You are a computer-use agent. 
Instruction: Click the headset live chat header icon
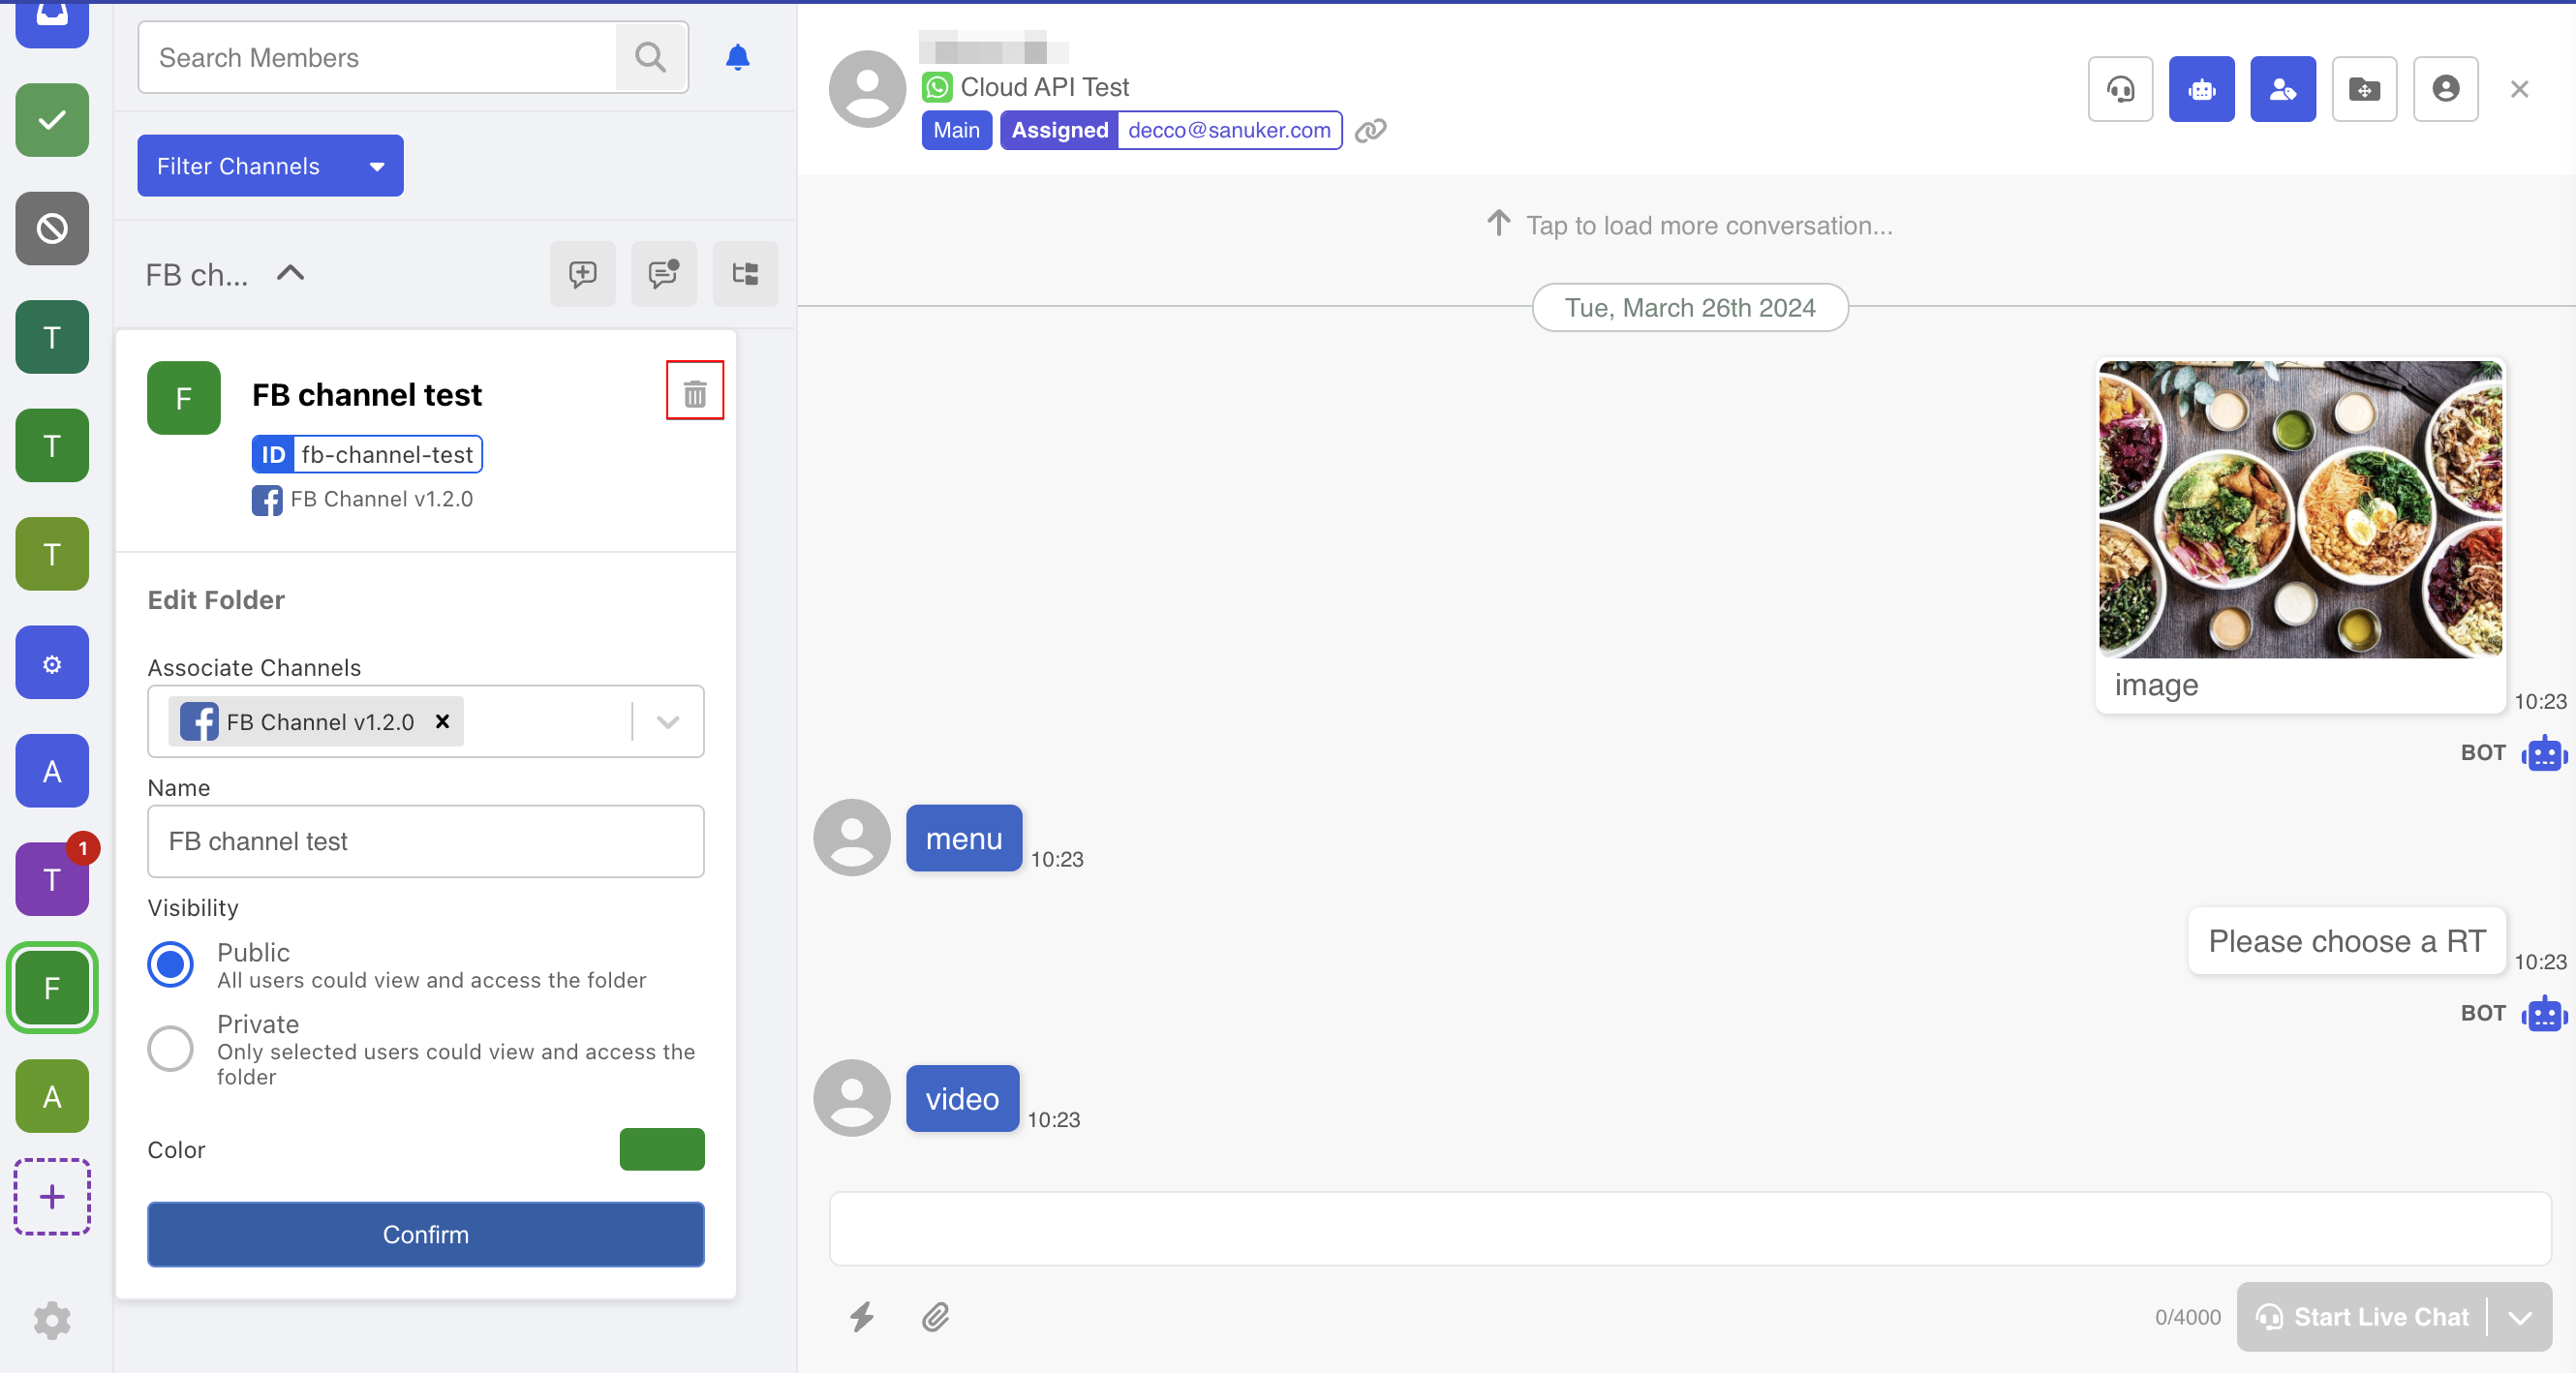(2119, 90)
